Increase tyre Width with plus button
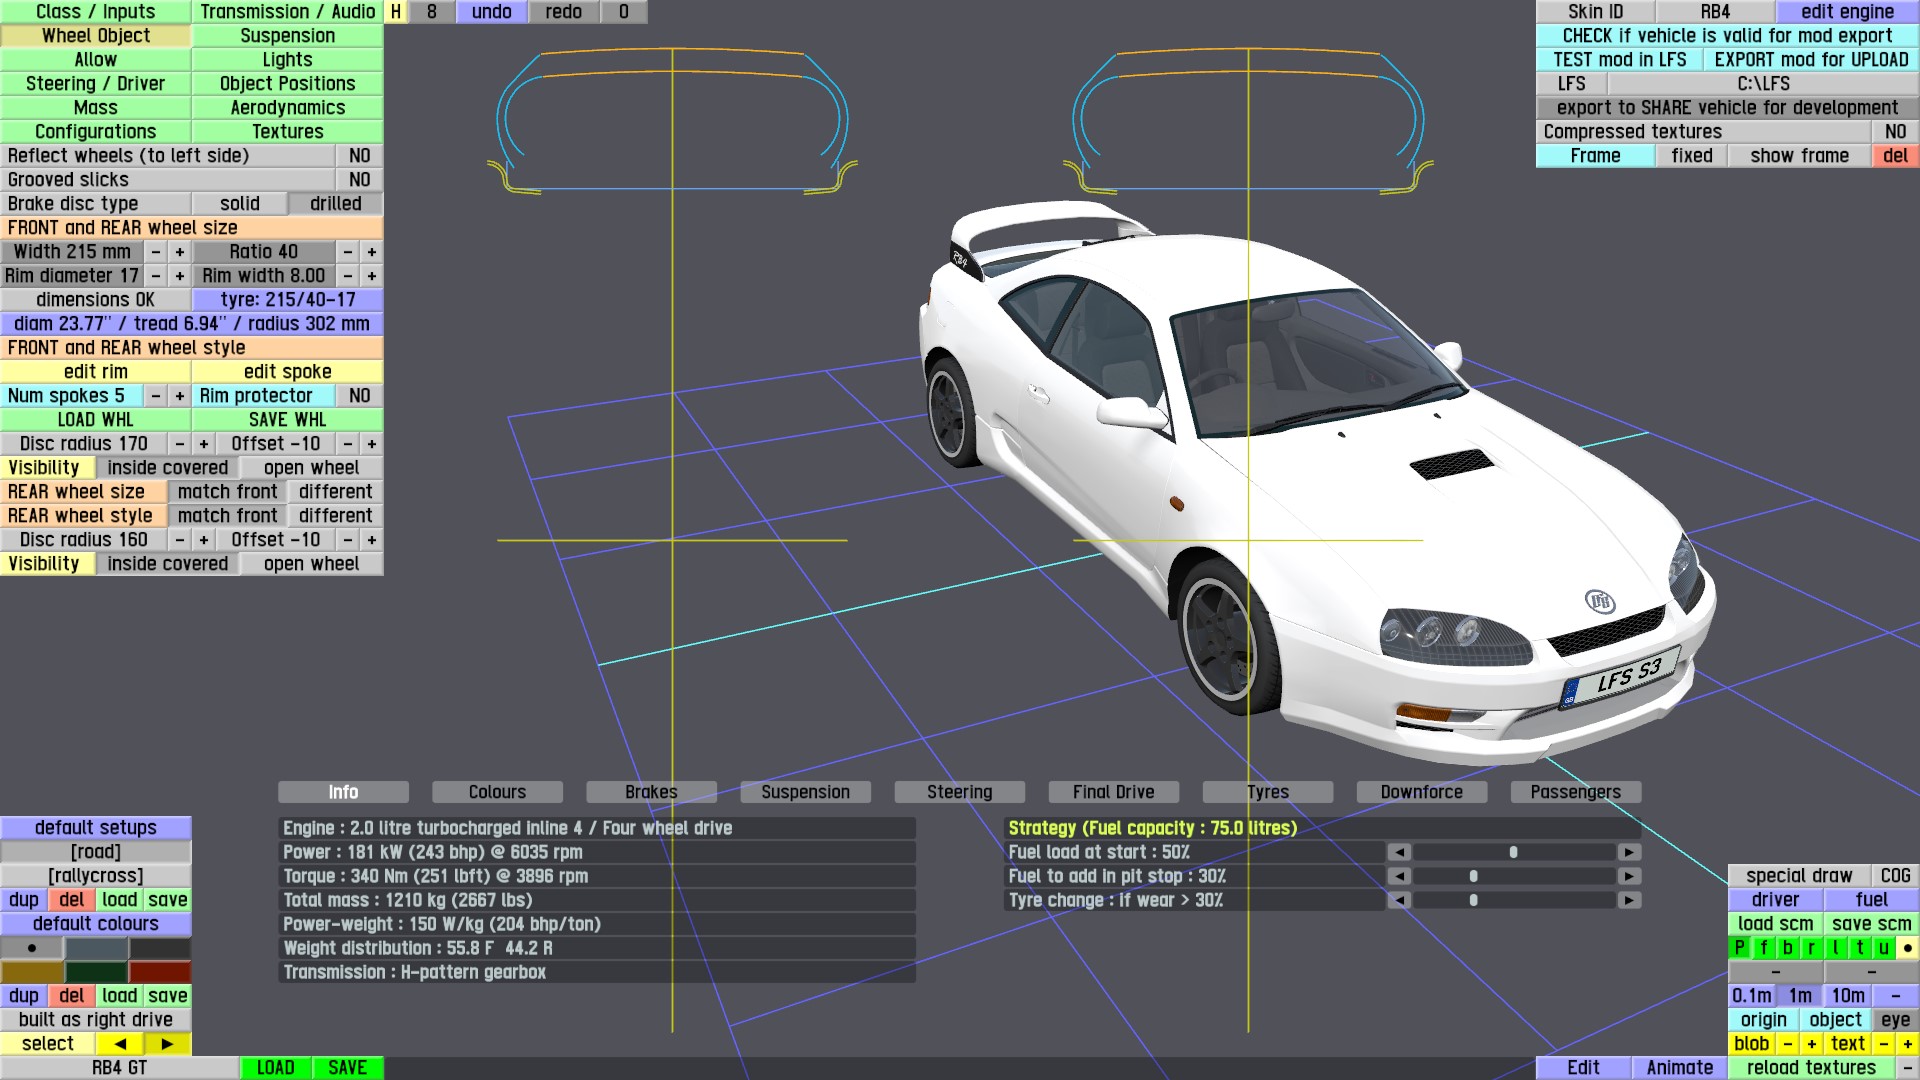The height and width of the screenshot is (1080, 1920). click(180, 252)
